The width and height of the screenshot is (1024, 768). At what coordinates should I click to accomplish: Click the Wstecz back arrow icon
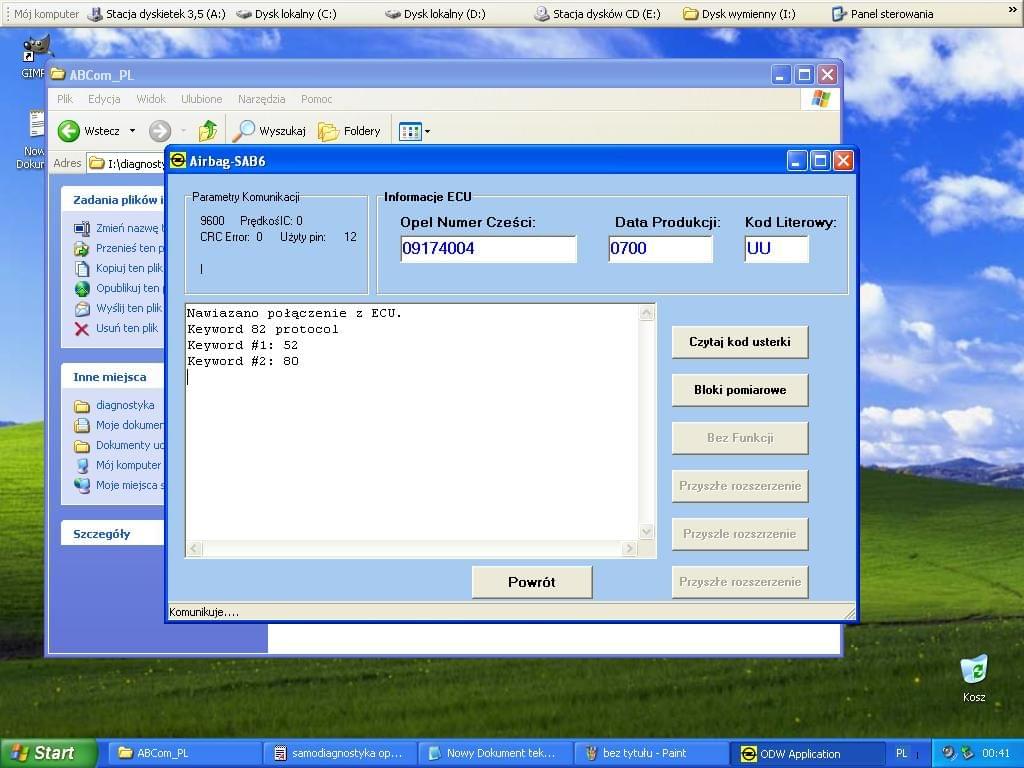click(x=69, y=131)
